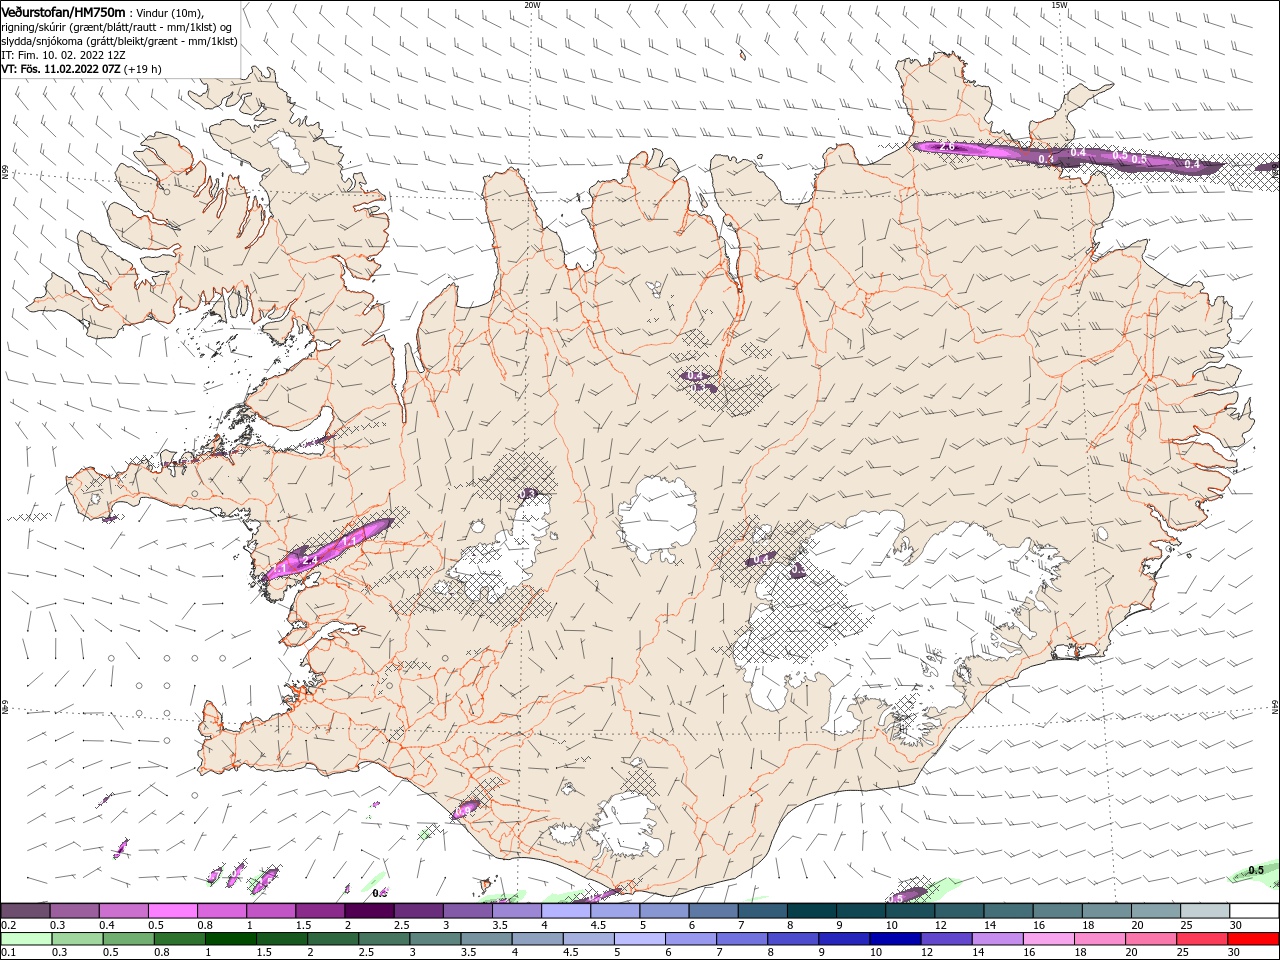Click the 0.2–0.3 swatch in snow legend row
This screenshot has height=960, width=1280.
click(x=25, y=911)
